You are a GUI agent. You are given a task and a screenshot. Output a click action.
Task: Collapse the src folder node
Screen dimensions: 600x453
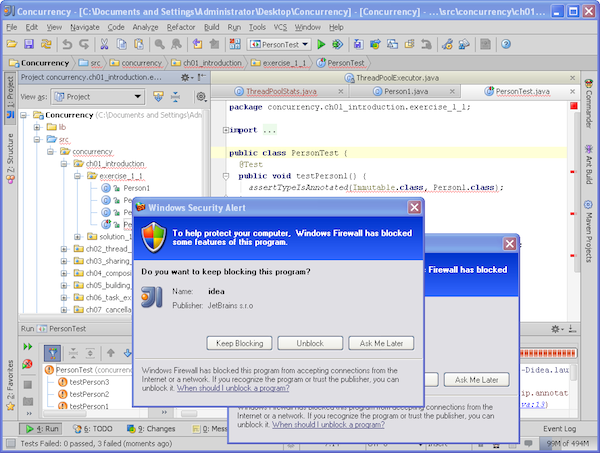[37, 139]
